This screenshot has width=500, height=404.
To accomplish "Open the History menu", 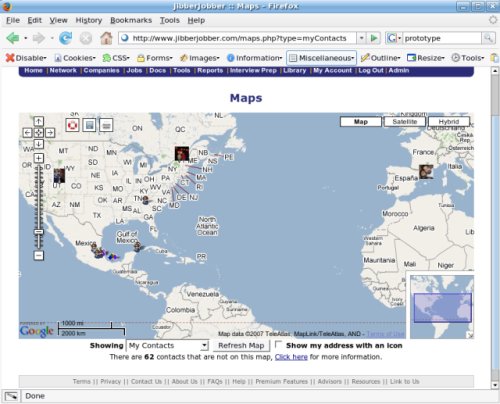I will (x=89, y=20).
